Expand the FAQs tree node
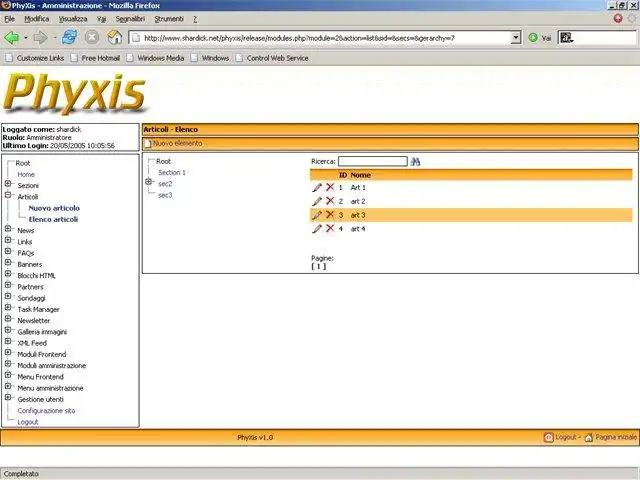The width and height of the screenshot is (640, 480). [x=8, y=251]
